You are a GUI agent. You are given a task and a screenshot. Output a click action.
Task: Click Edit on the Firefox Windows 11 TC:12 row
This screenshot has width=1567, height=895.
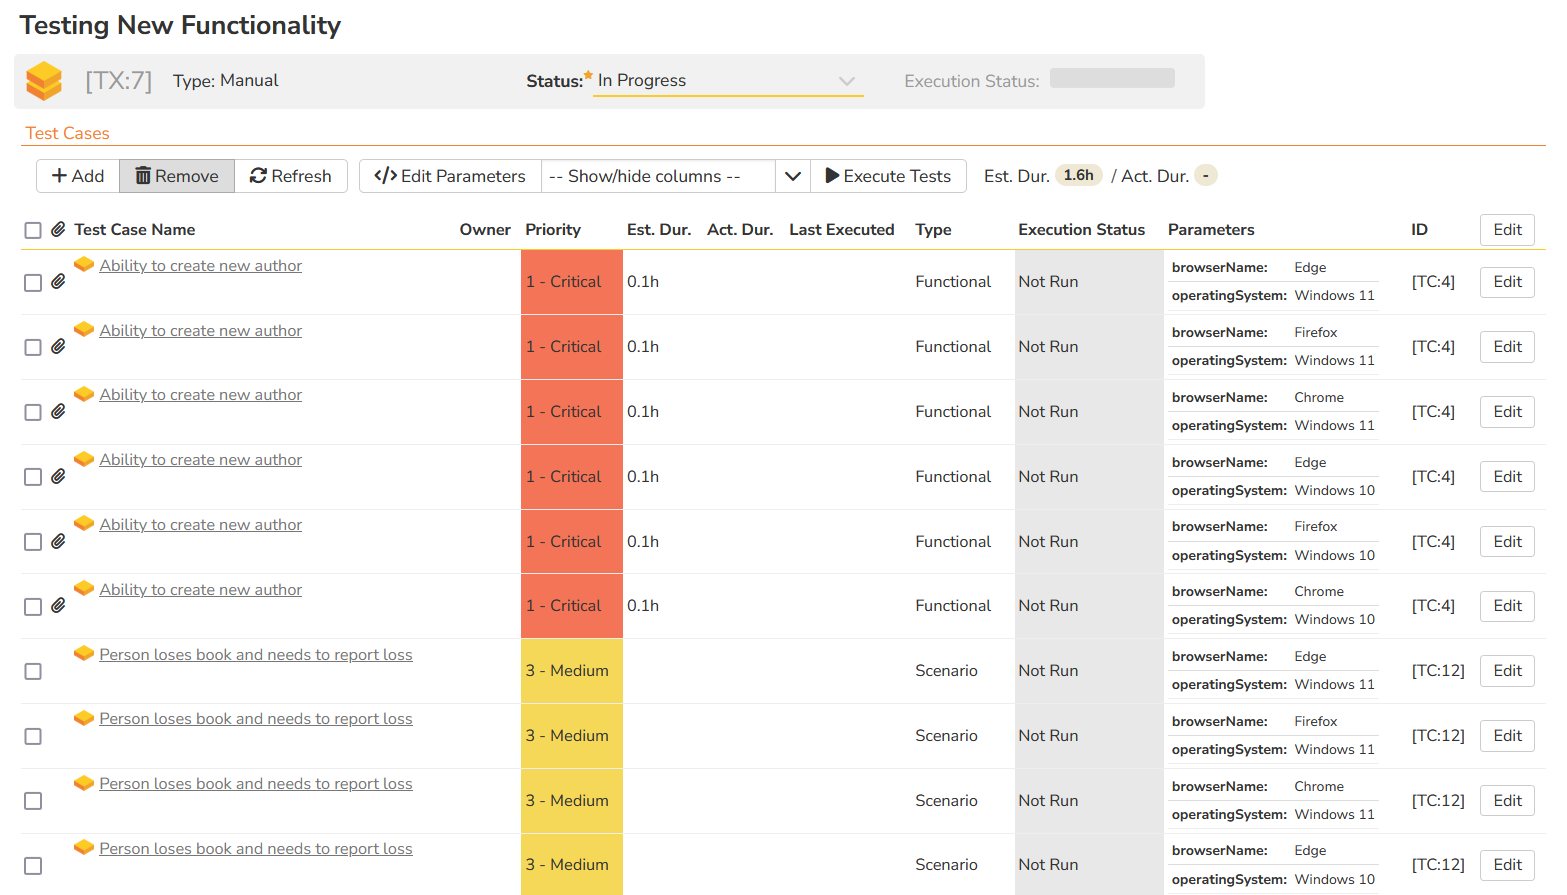1507,736
